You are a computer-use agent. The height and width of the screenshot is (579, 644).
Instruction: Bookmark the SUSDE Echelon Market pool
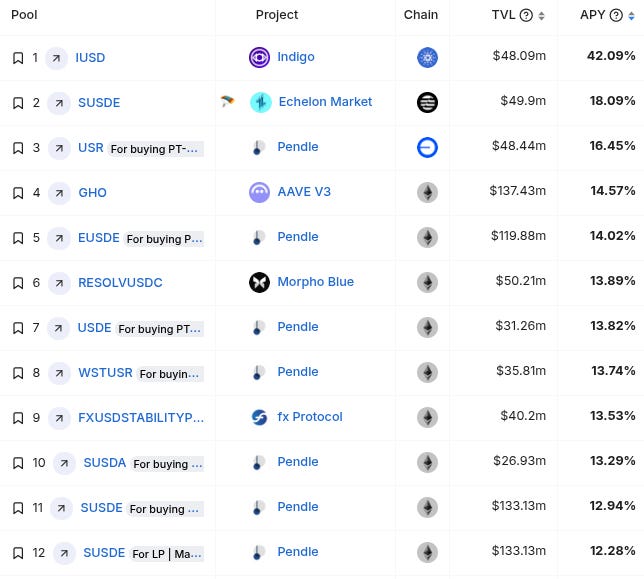tap(18, 103)
